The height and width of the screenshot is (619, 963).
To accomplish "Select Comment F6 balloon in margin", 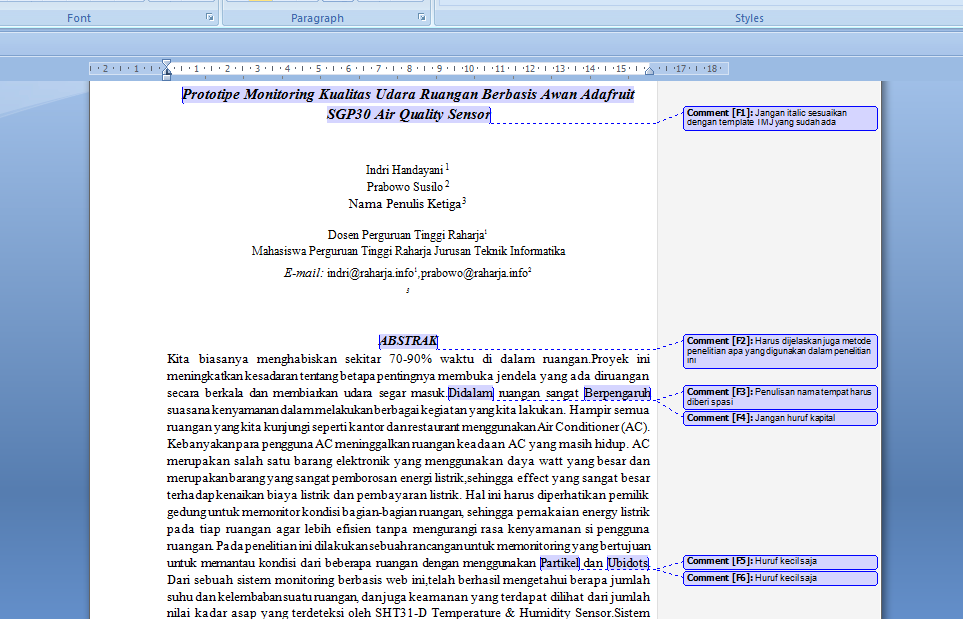I will 780,578.
